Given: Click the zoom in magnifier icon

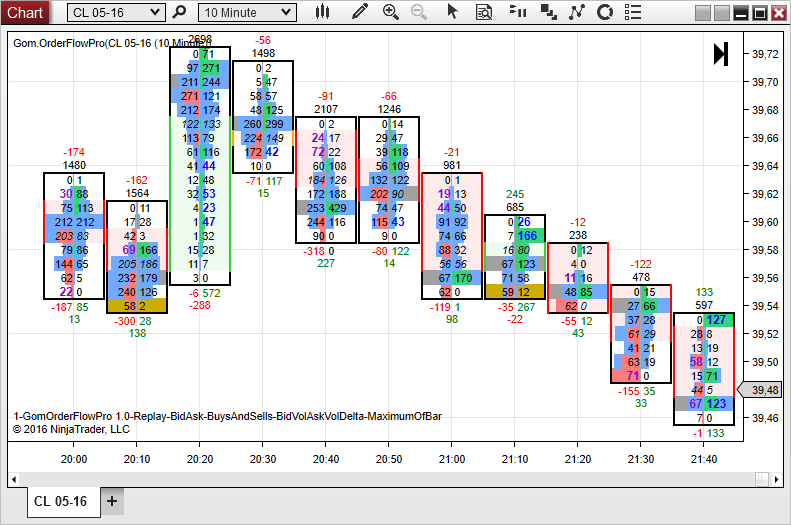Looking at the screenshot, I should 390,12.
